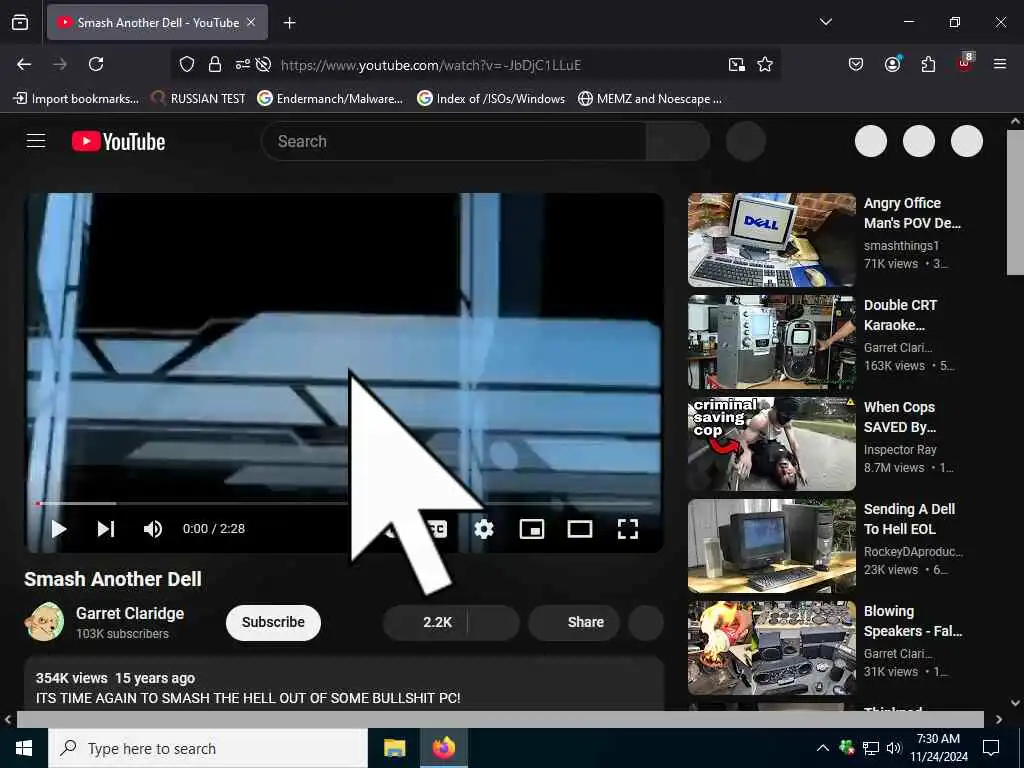Image resolution: width=1024 pixels, height=768 pixels.
Task: Close the Smash Another Dell tab
Action: (251, 22)
